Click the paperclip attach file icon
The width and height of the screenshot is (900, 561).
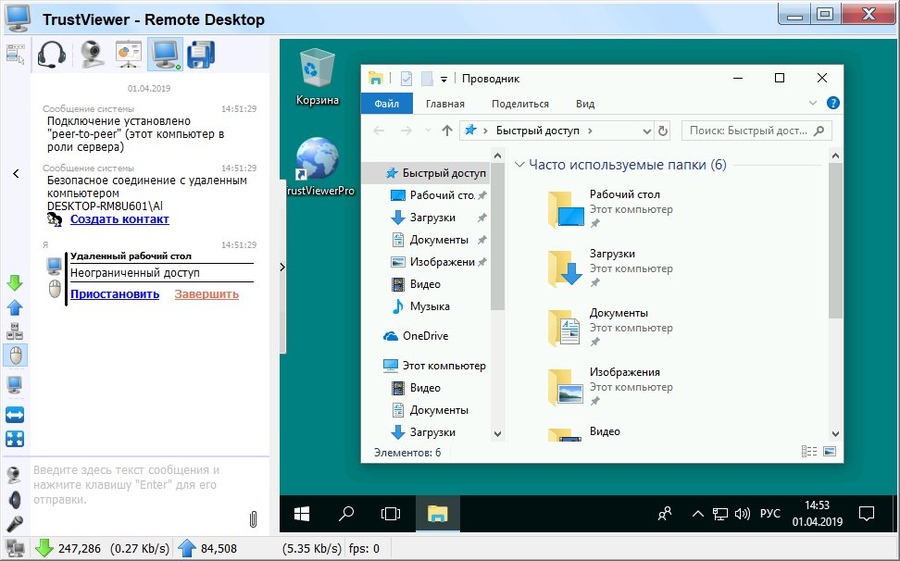pos(253,519)
